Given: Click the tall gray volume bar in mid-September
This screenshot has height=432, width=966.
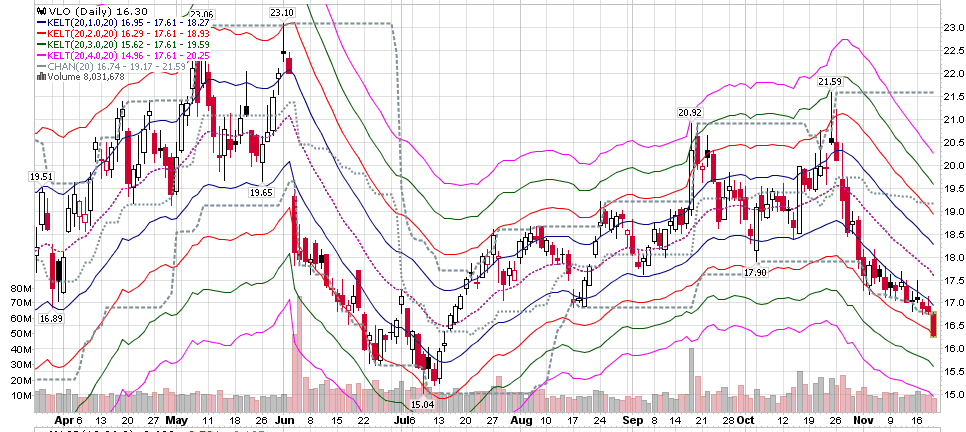Looking at the screenshot, I should click(691, 380).
